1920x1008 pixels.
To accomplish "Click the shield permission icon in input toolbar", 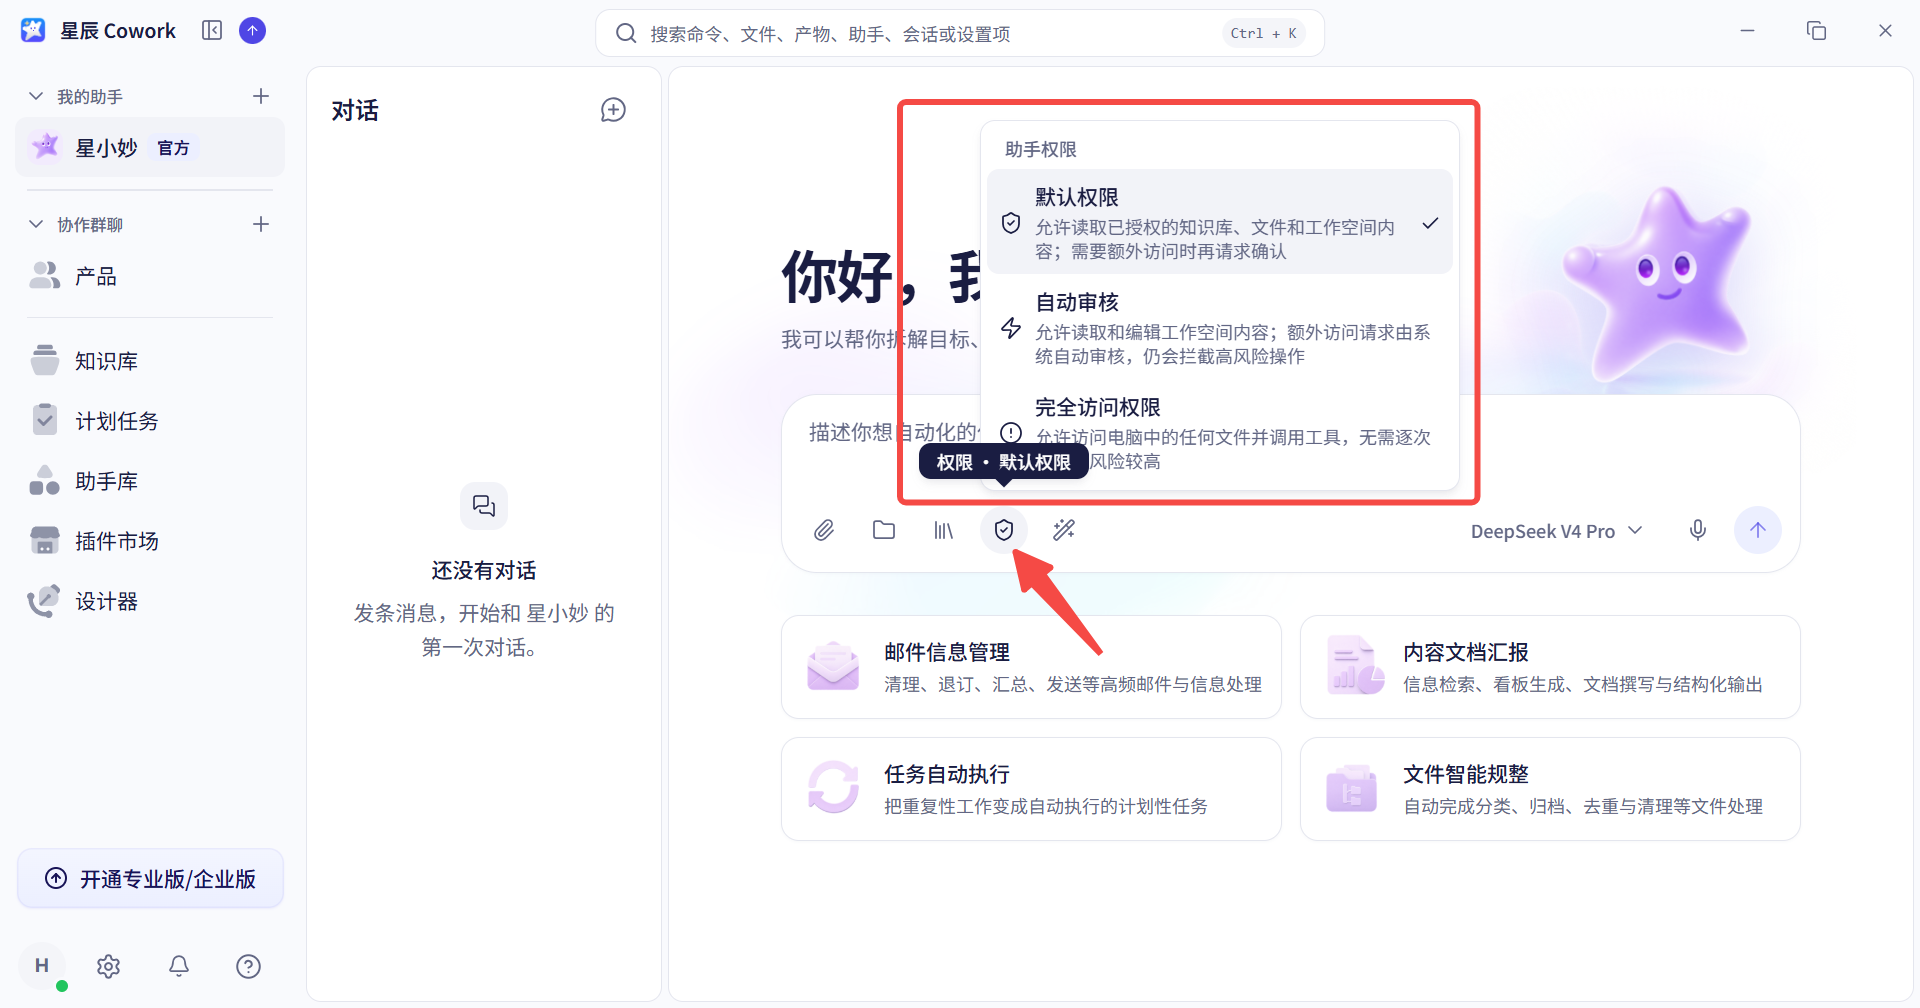I will (1004, 530).
